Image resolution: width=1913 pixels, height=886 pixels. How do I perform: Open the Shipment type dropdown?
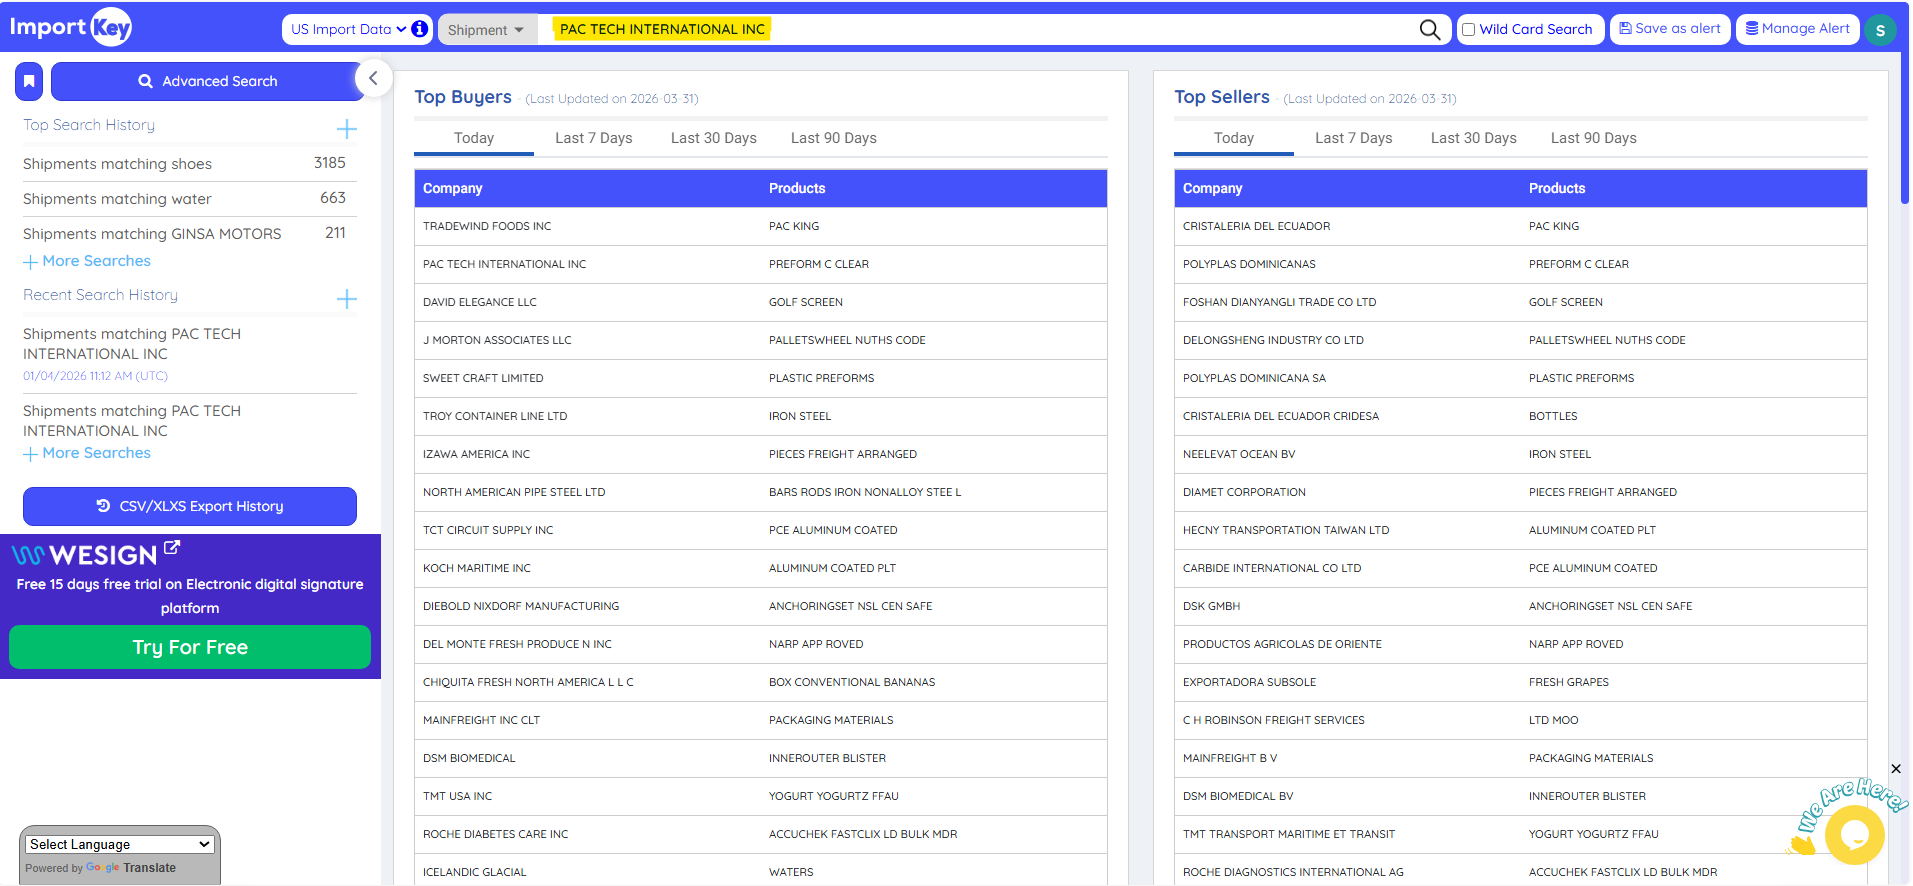(486, 30)
